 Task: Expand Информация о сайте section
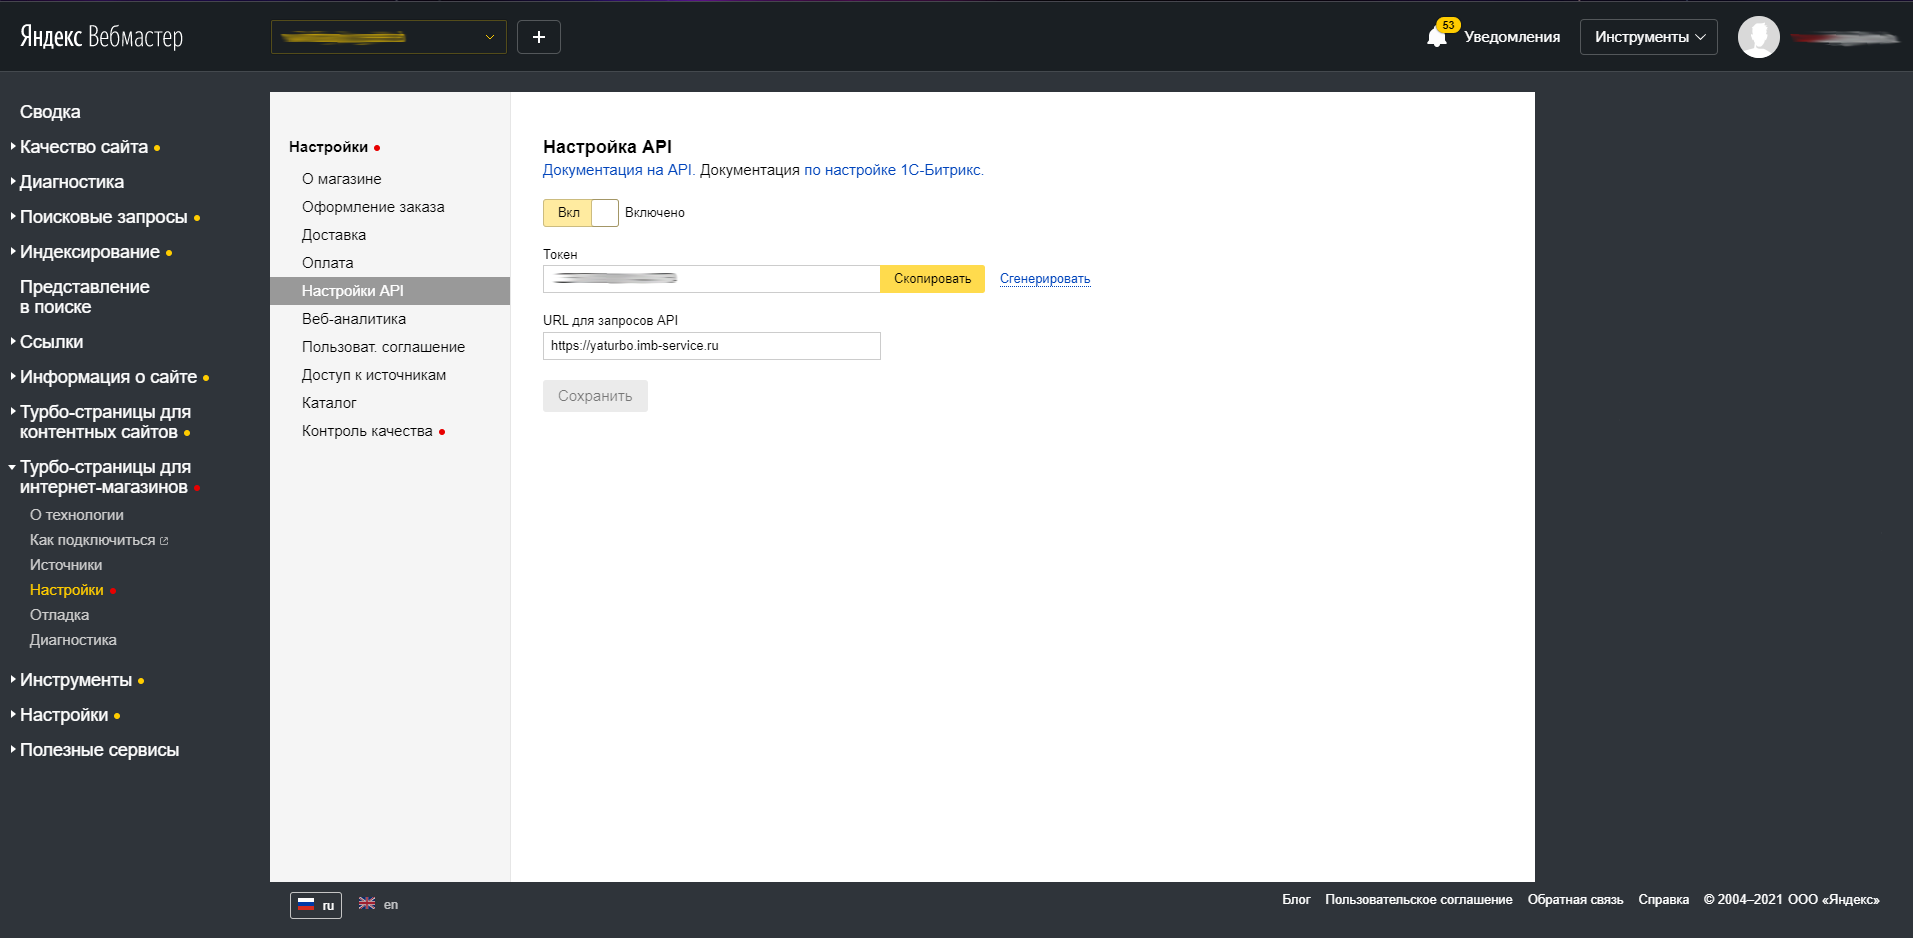(x=109, y=377)
